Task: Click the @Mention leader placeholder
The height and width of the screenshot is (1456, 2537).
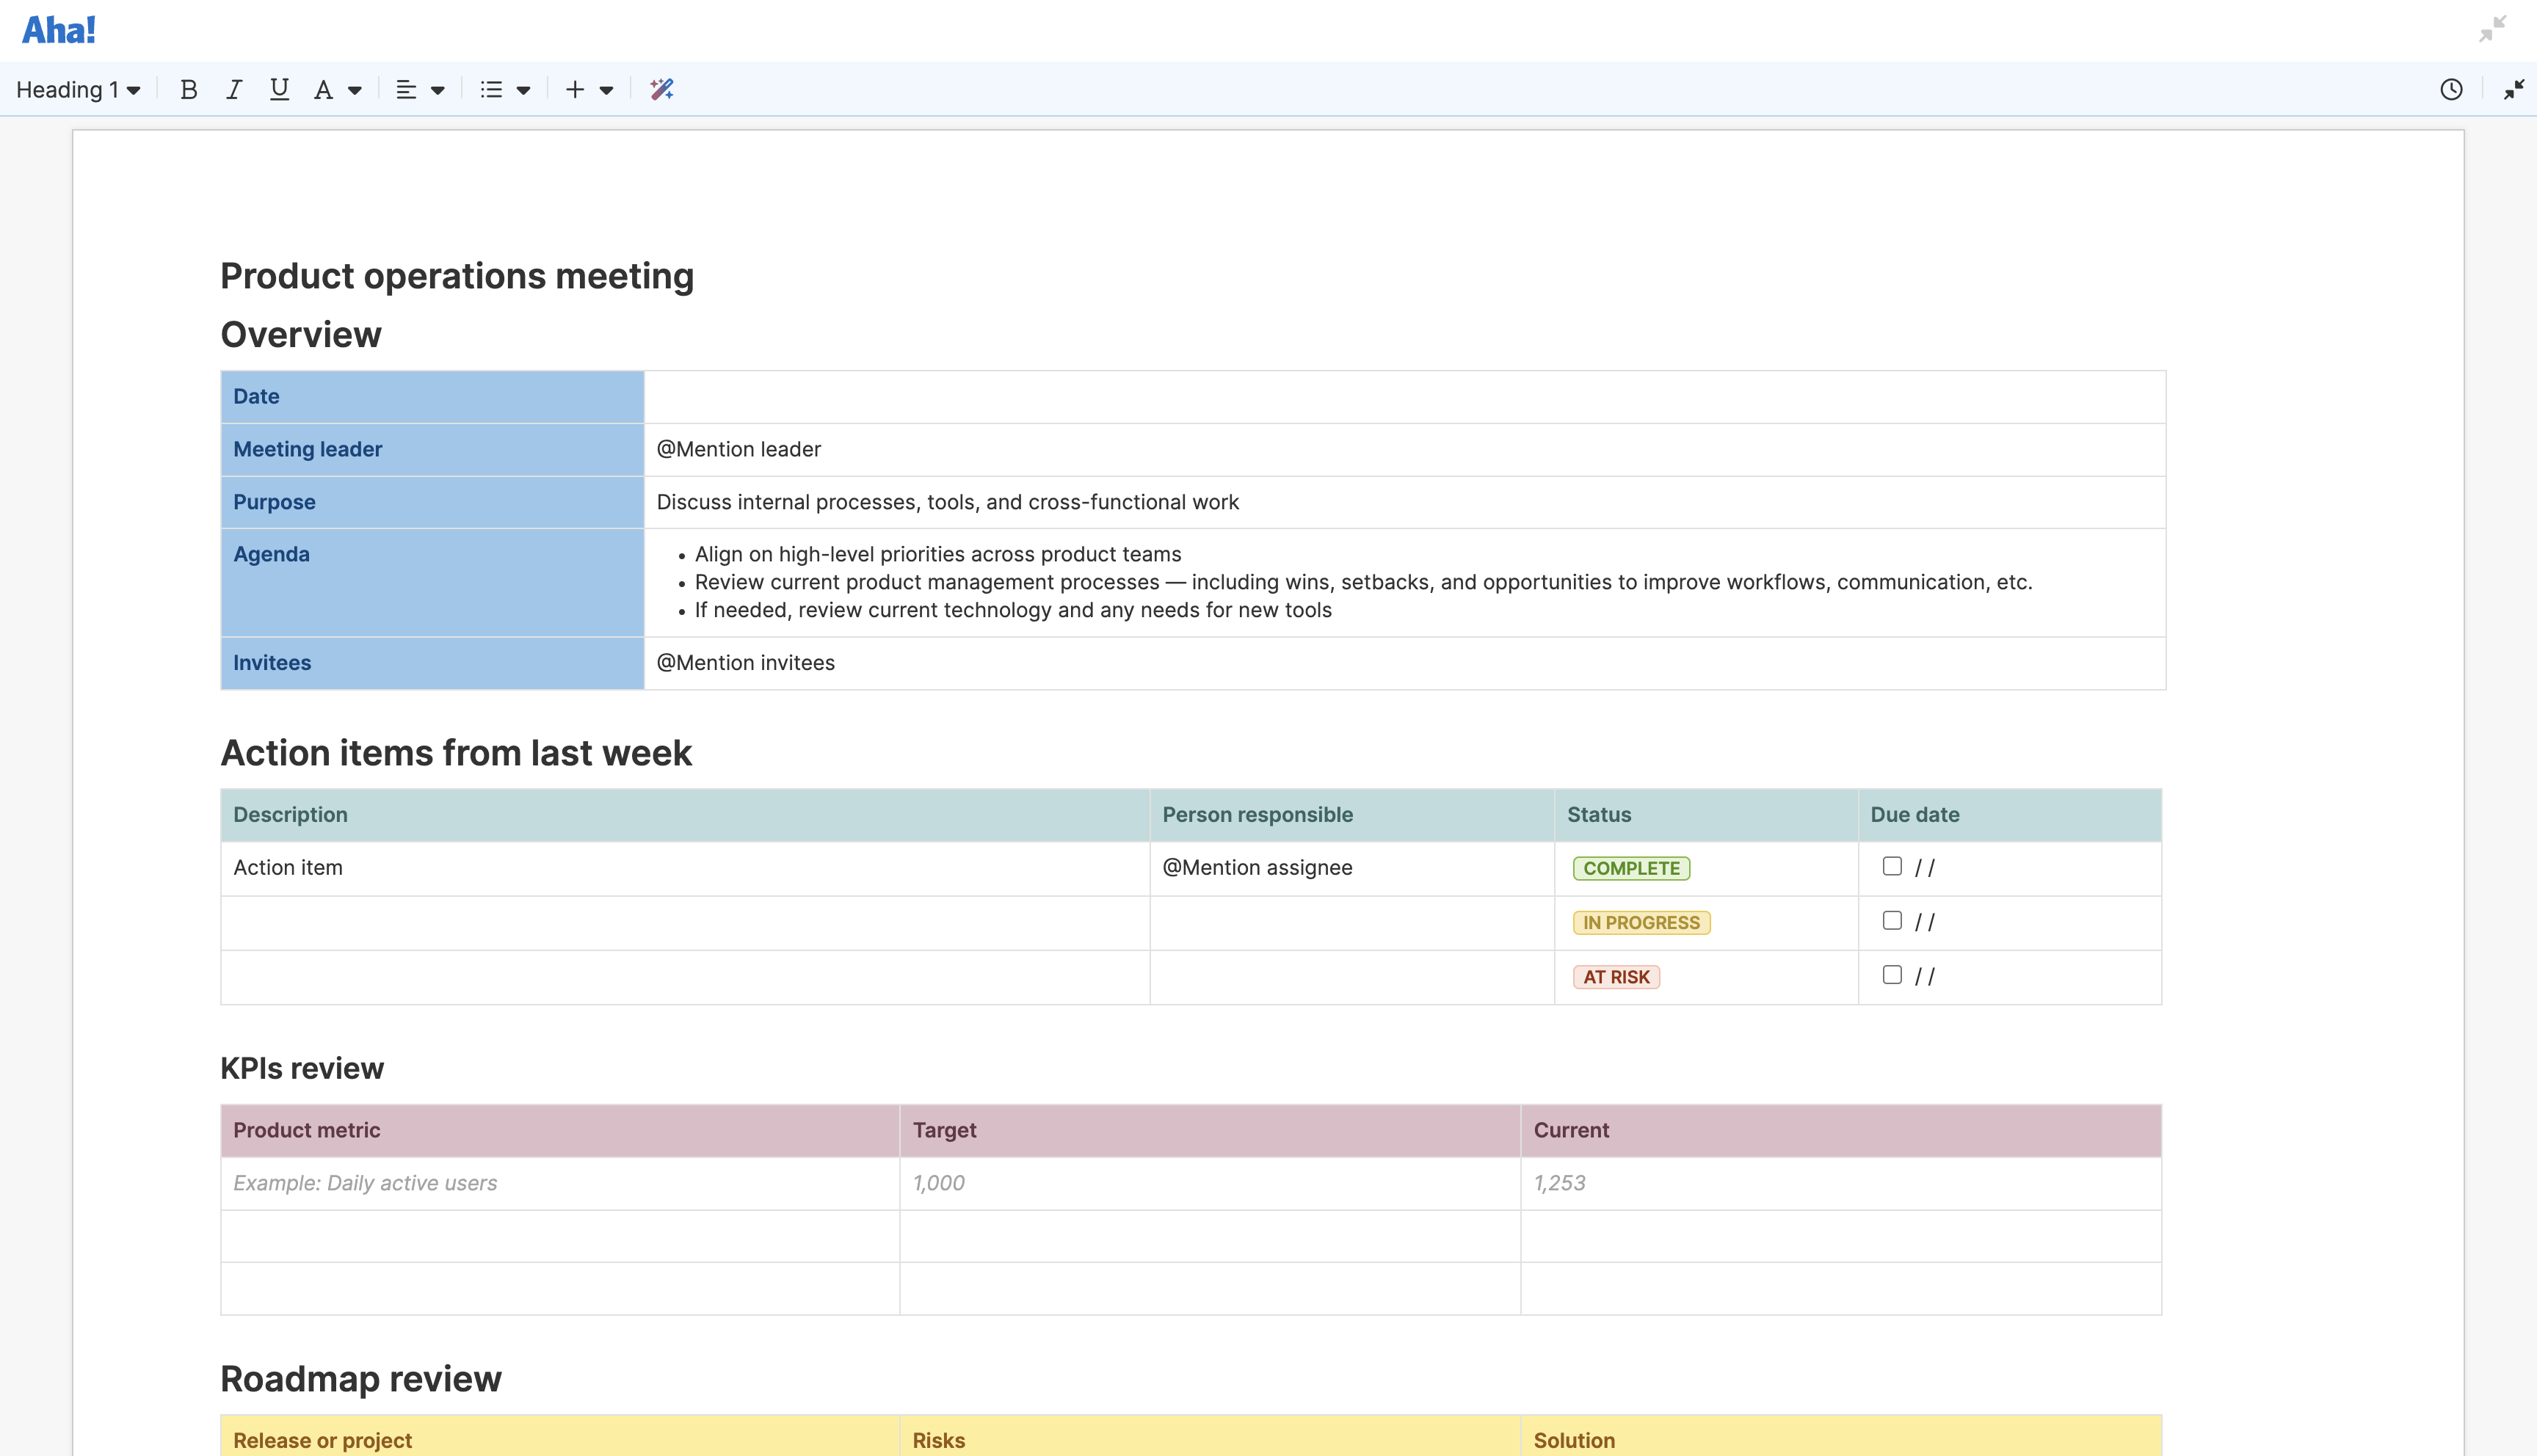Action: click(738, 449)
